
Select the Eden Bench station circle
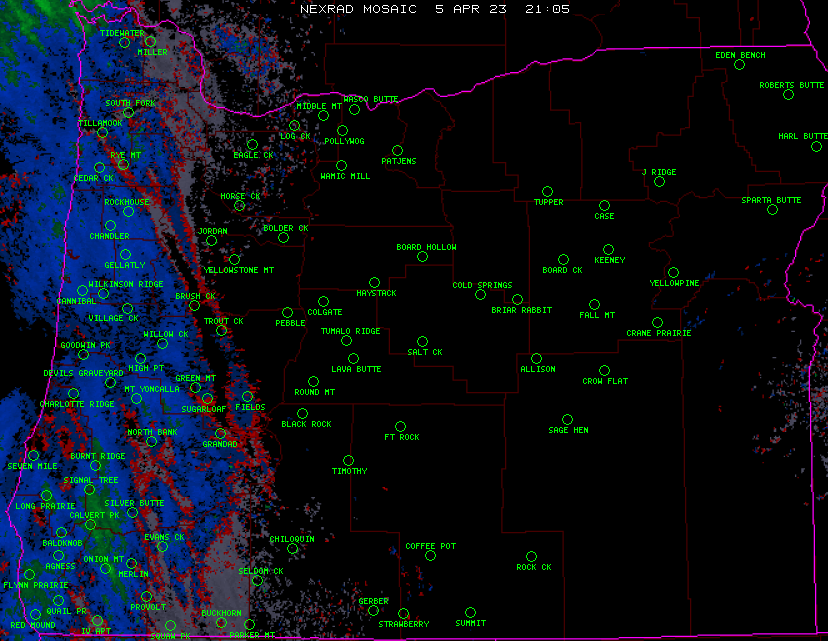(x=739, y=65)
